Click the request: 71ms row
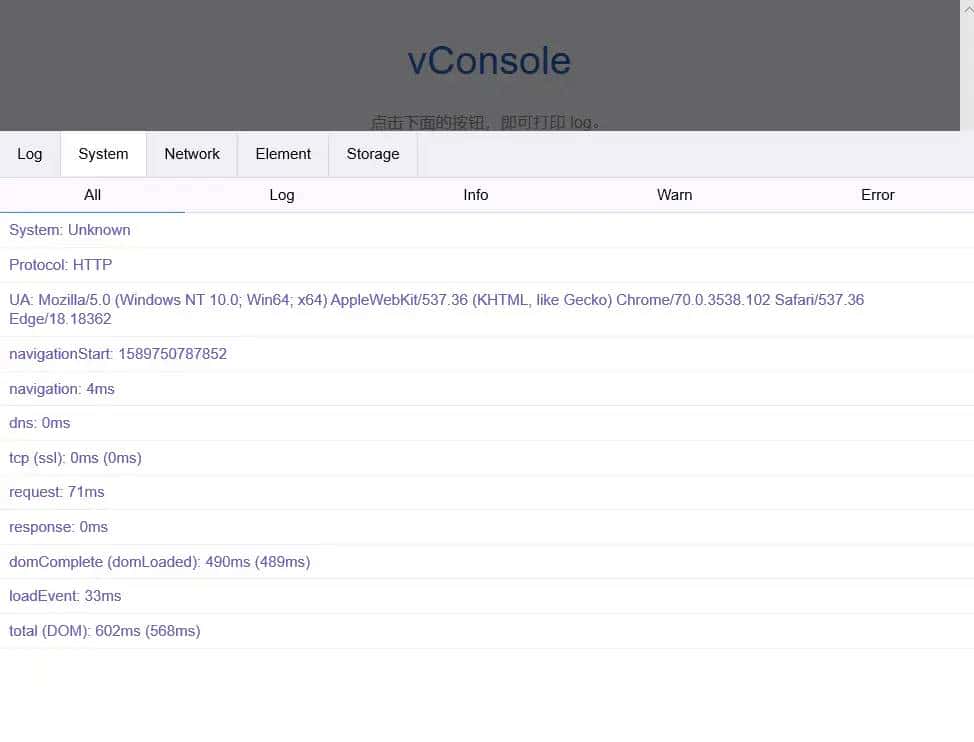Image resolution: width=974 pixels, height=742 pixels. (57, 492)
